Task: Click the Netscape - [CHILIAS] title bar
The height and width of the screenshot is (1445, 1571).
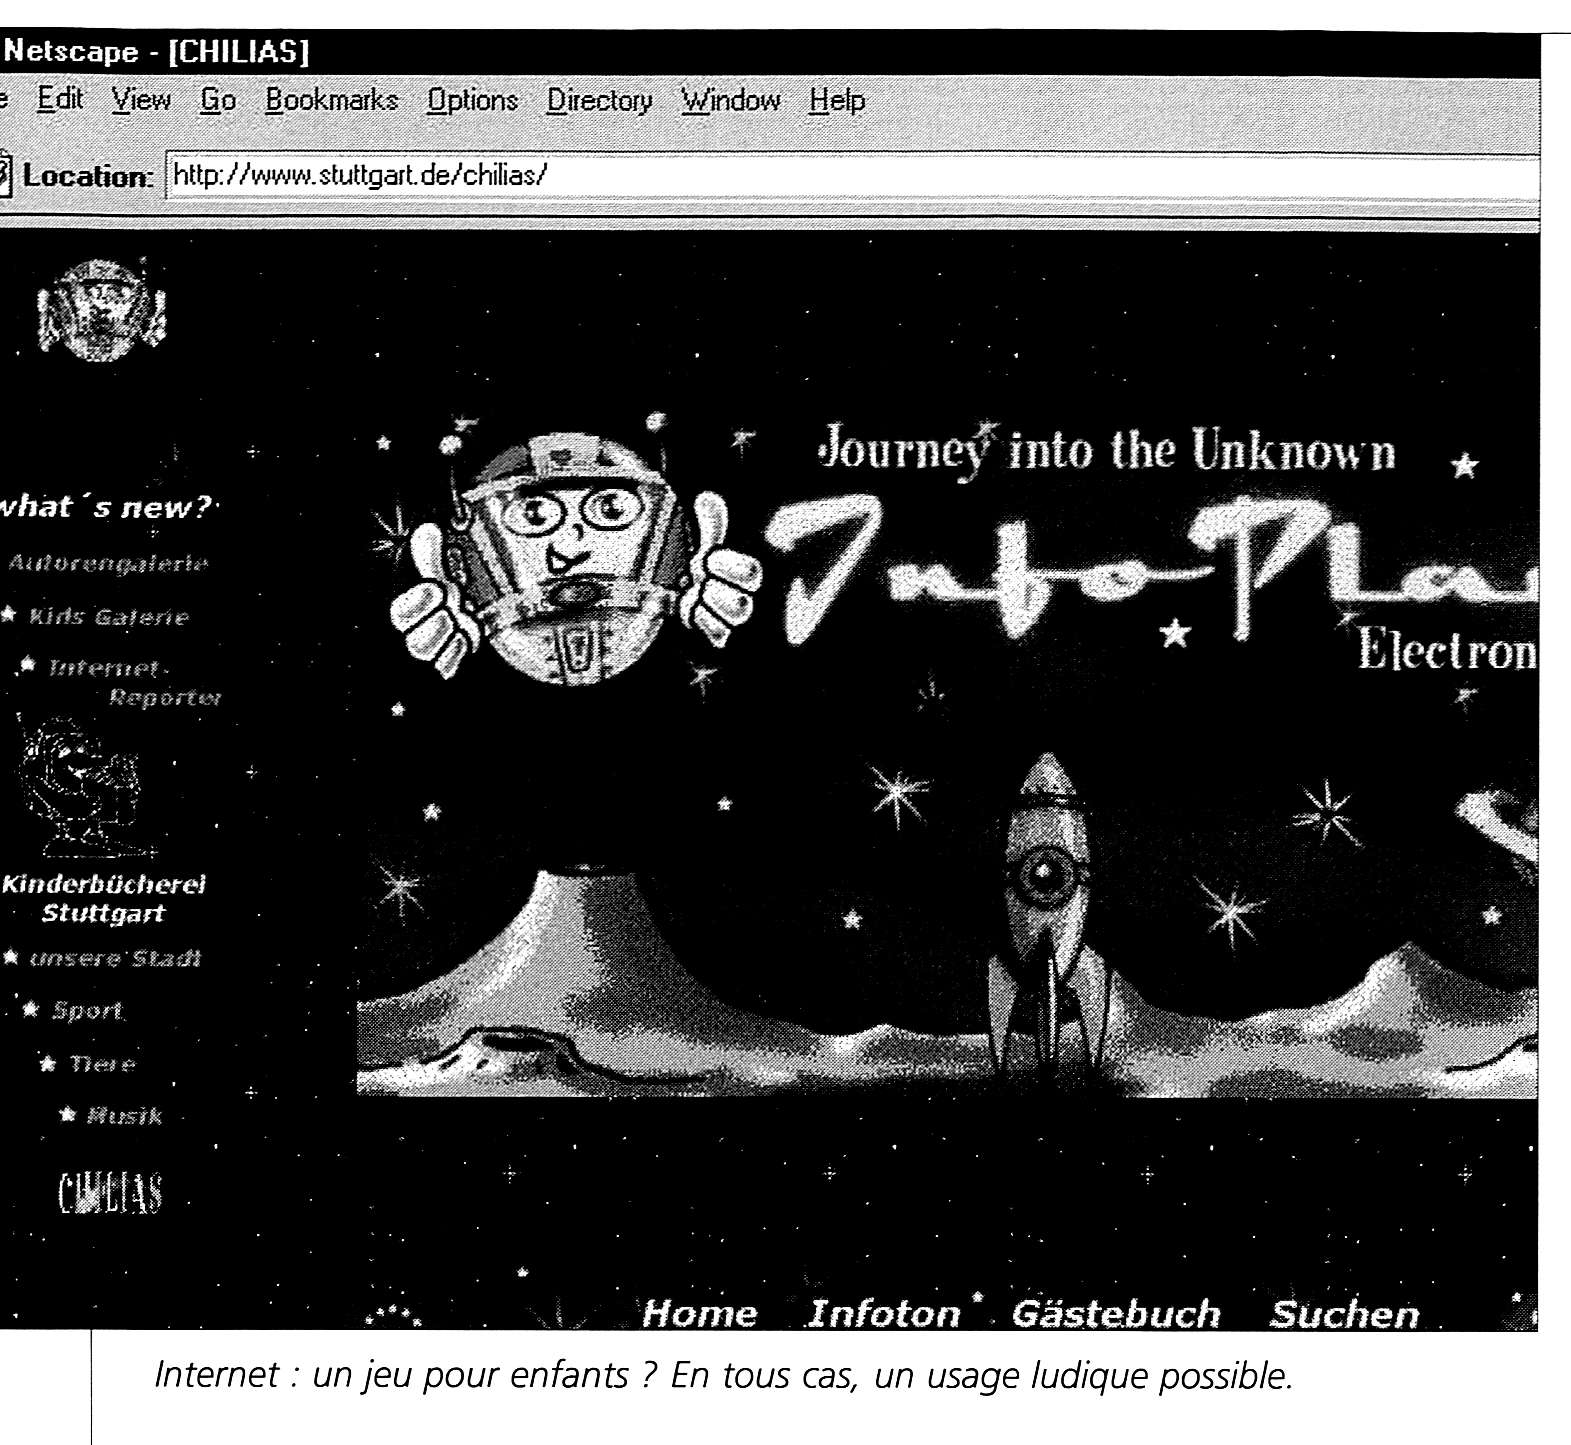Action: (x=770, y=52)
